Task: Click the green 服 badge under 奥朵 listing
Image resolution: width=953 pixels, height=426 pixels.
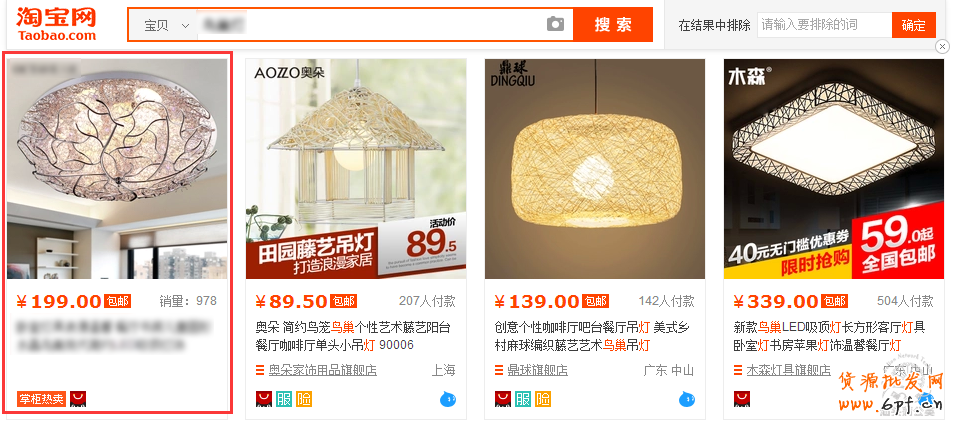Action: pyautogui.click(x=284, y=399)
